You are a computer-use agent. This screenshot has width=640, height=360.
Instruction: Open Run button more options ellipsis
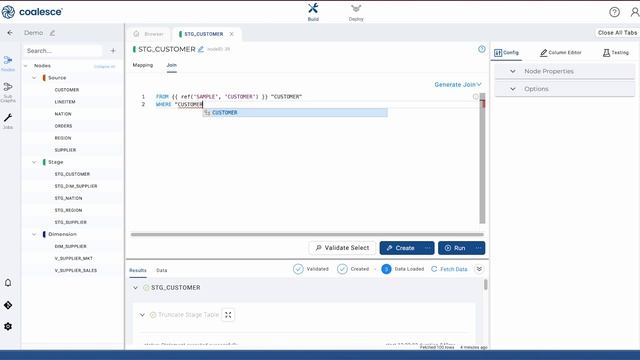click(x=478, y=248)
